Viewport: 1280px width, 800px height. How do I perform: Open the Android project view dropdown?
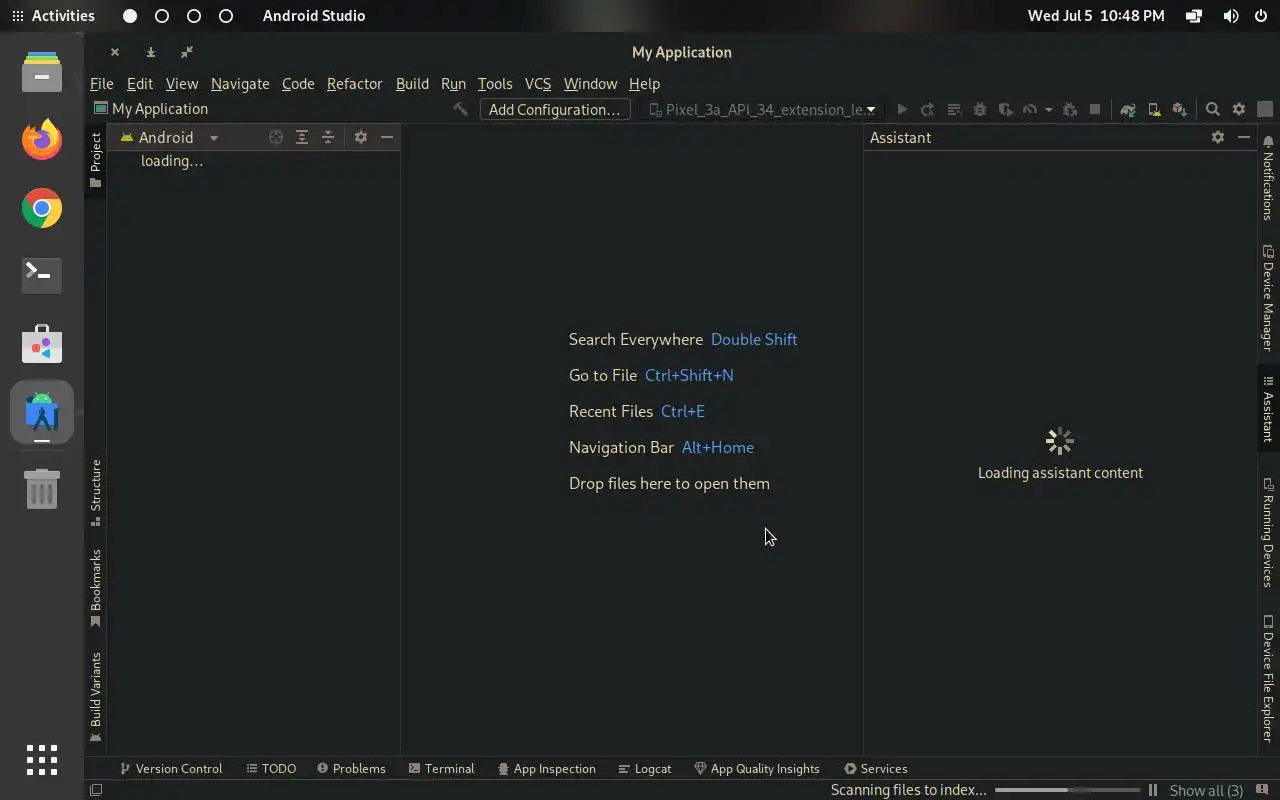pyautogui.click(x=169, y=137)
